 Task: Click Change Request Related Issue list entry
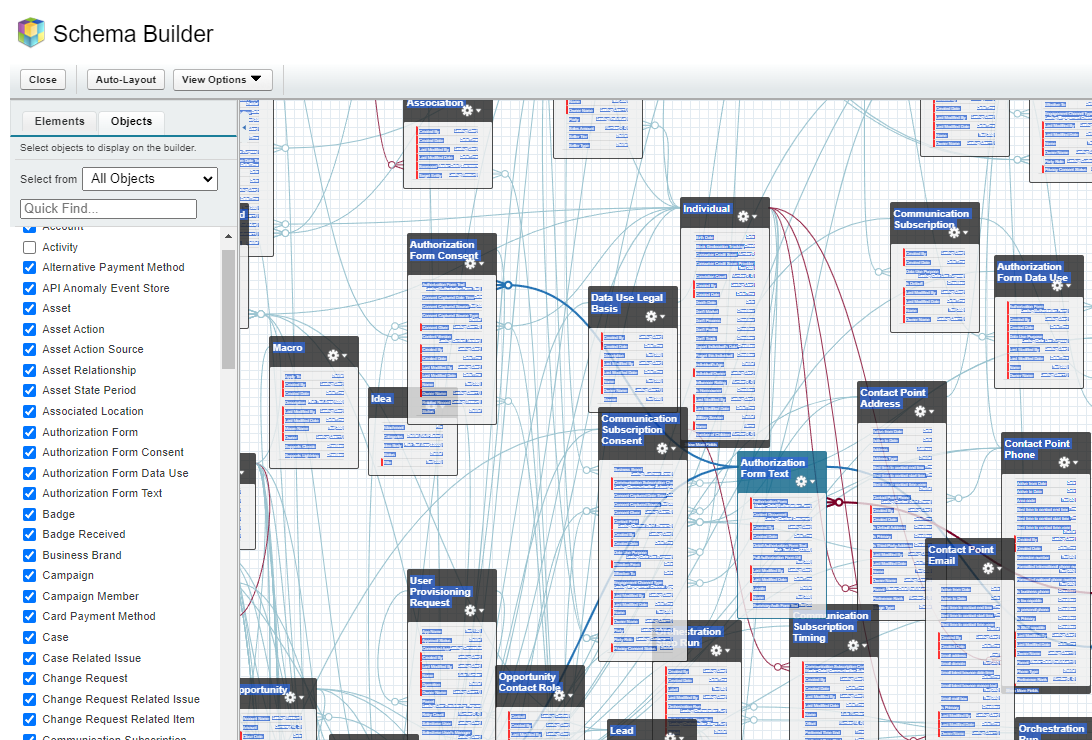(x=120, y=699)
